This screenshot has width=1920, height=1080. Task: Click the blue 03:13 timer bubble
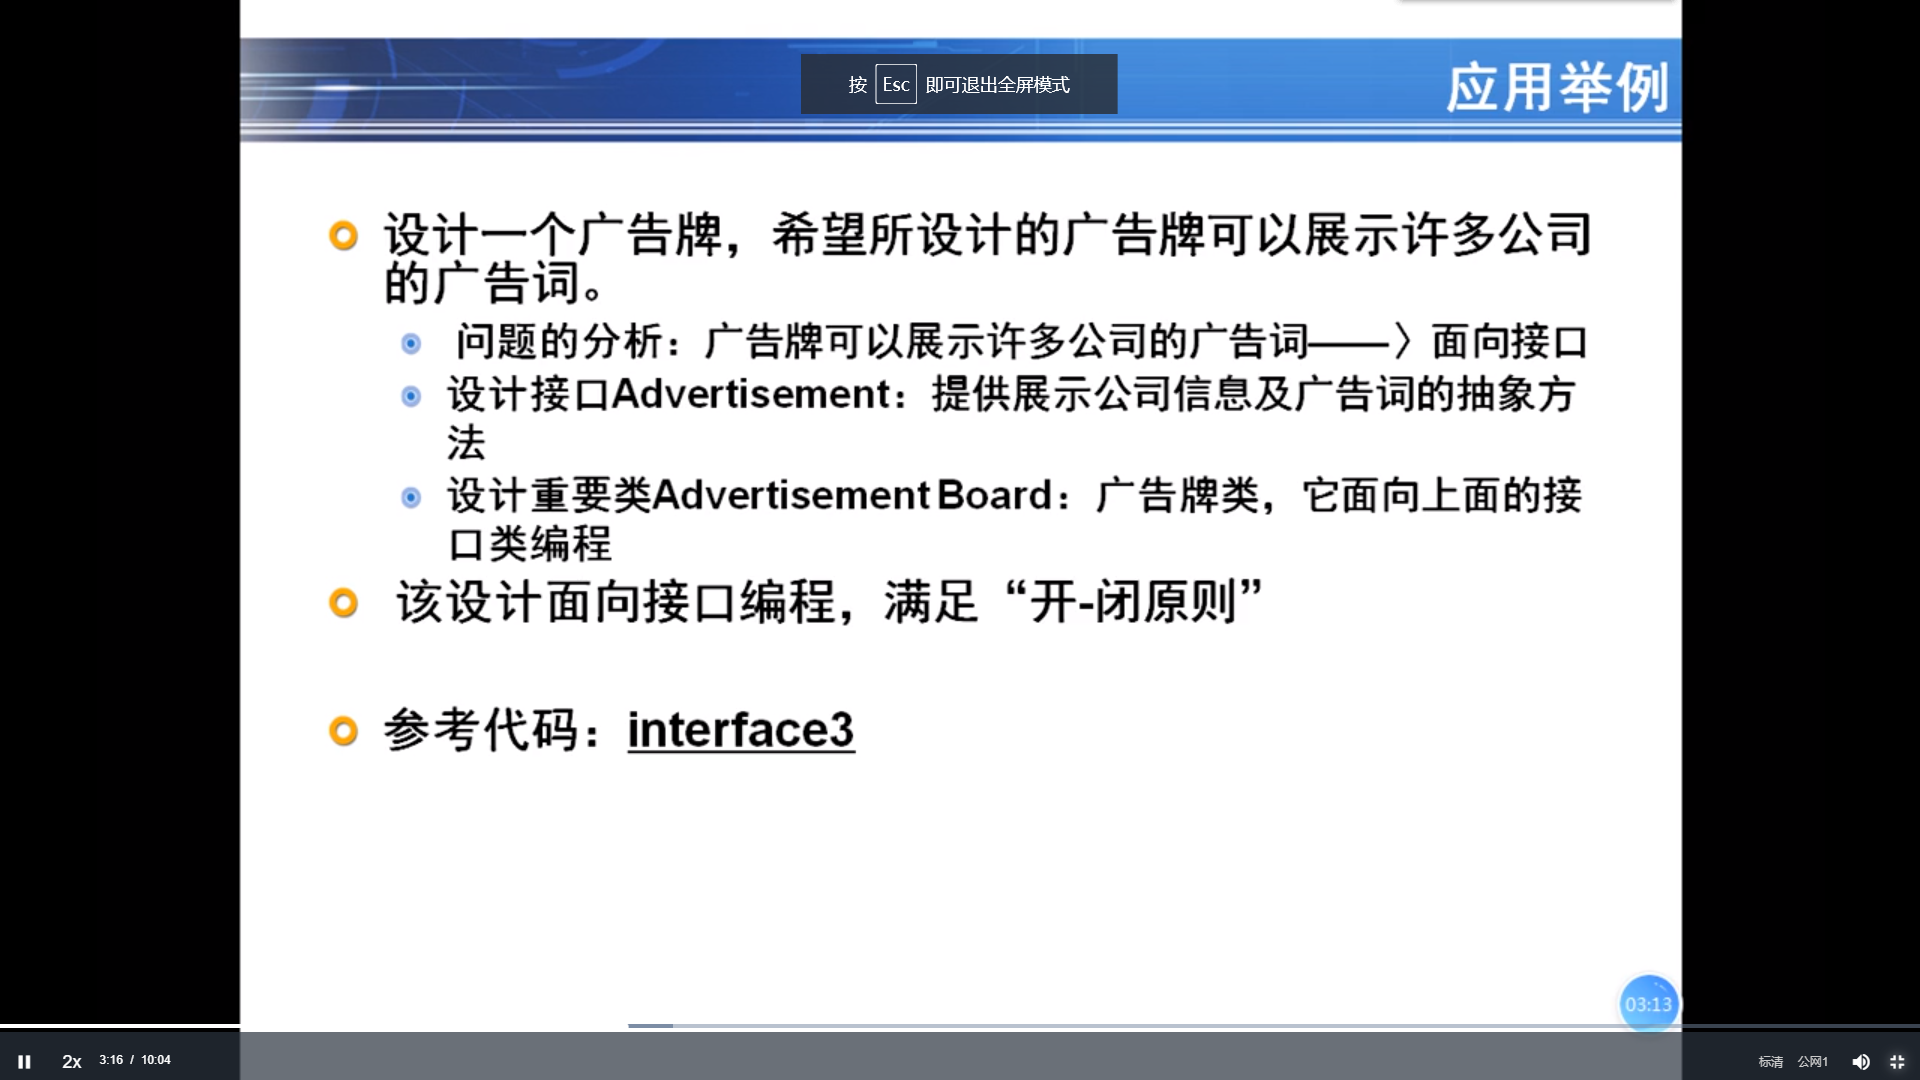tap(1648, 1004)
